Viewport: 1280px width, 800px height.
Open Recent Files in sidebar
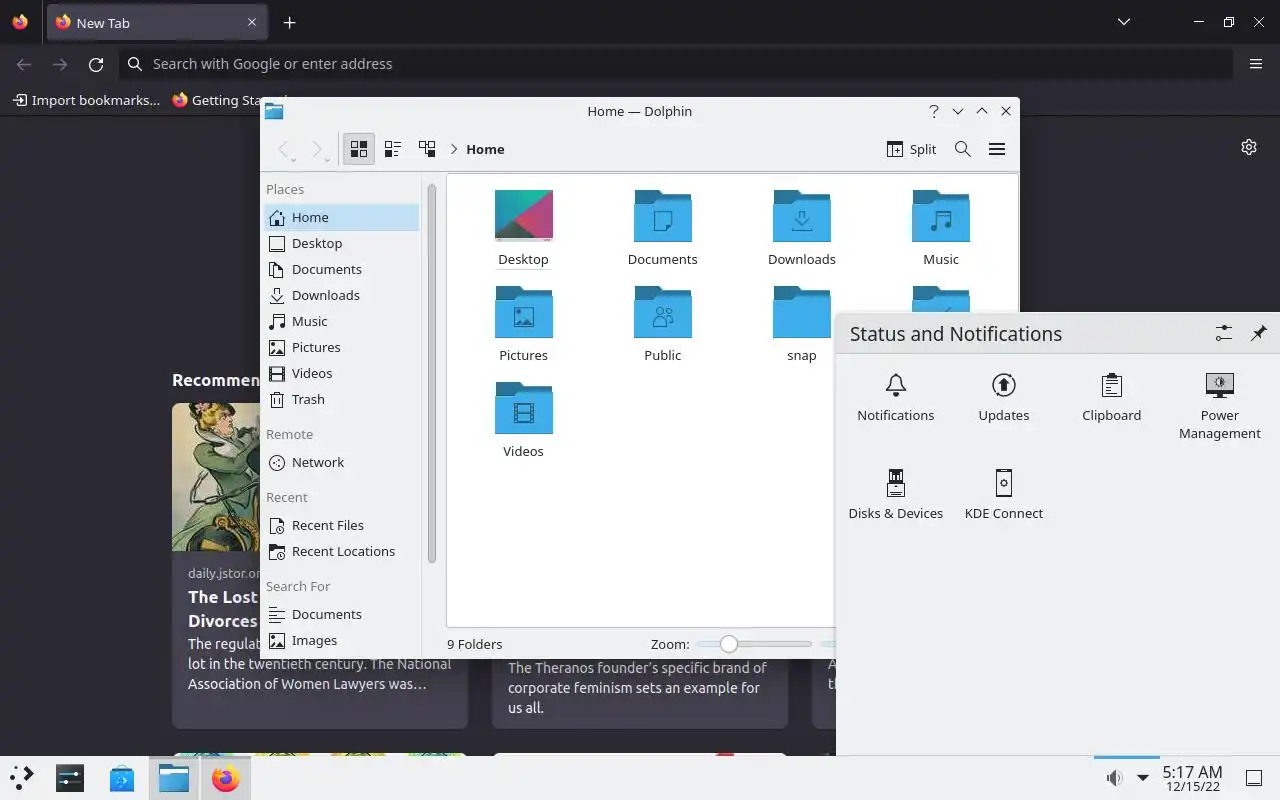point(341,525)
